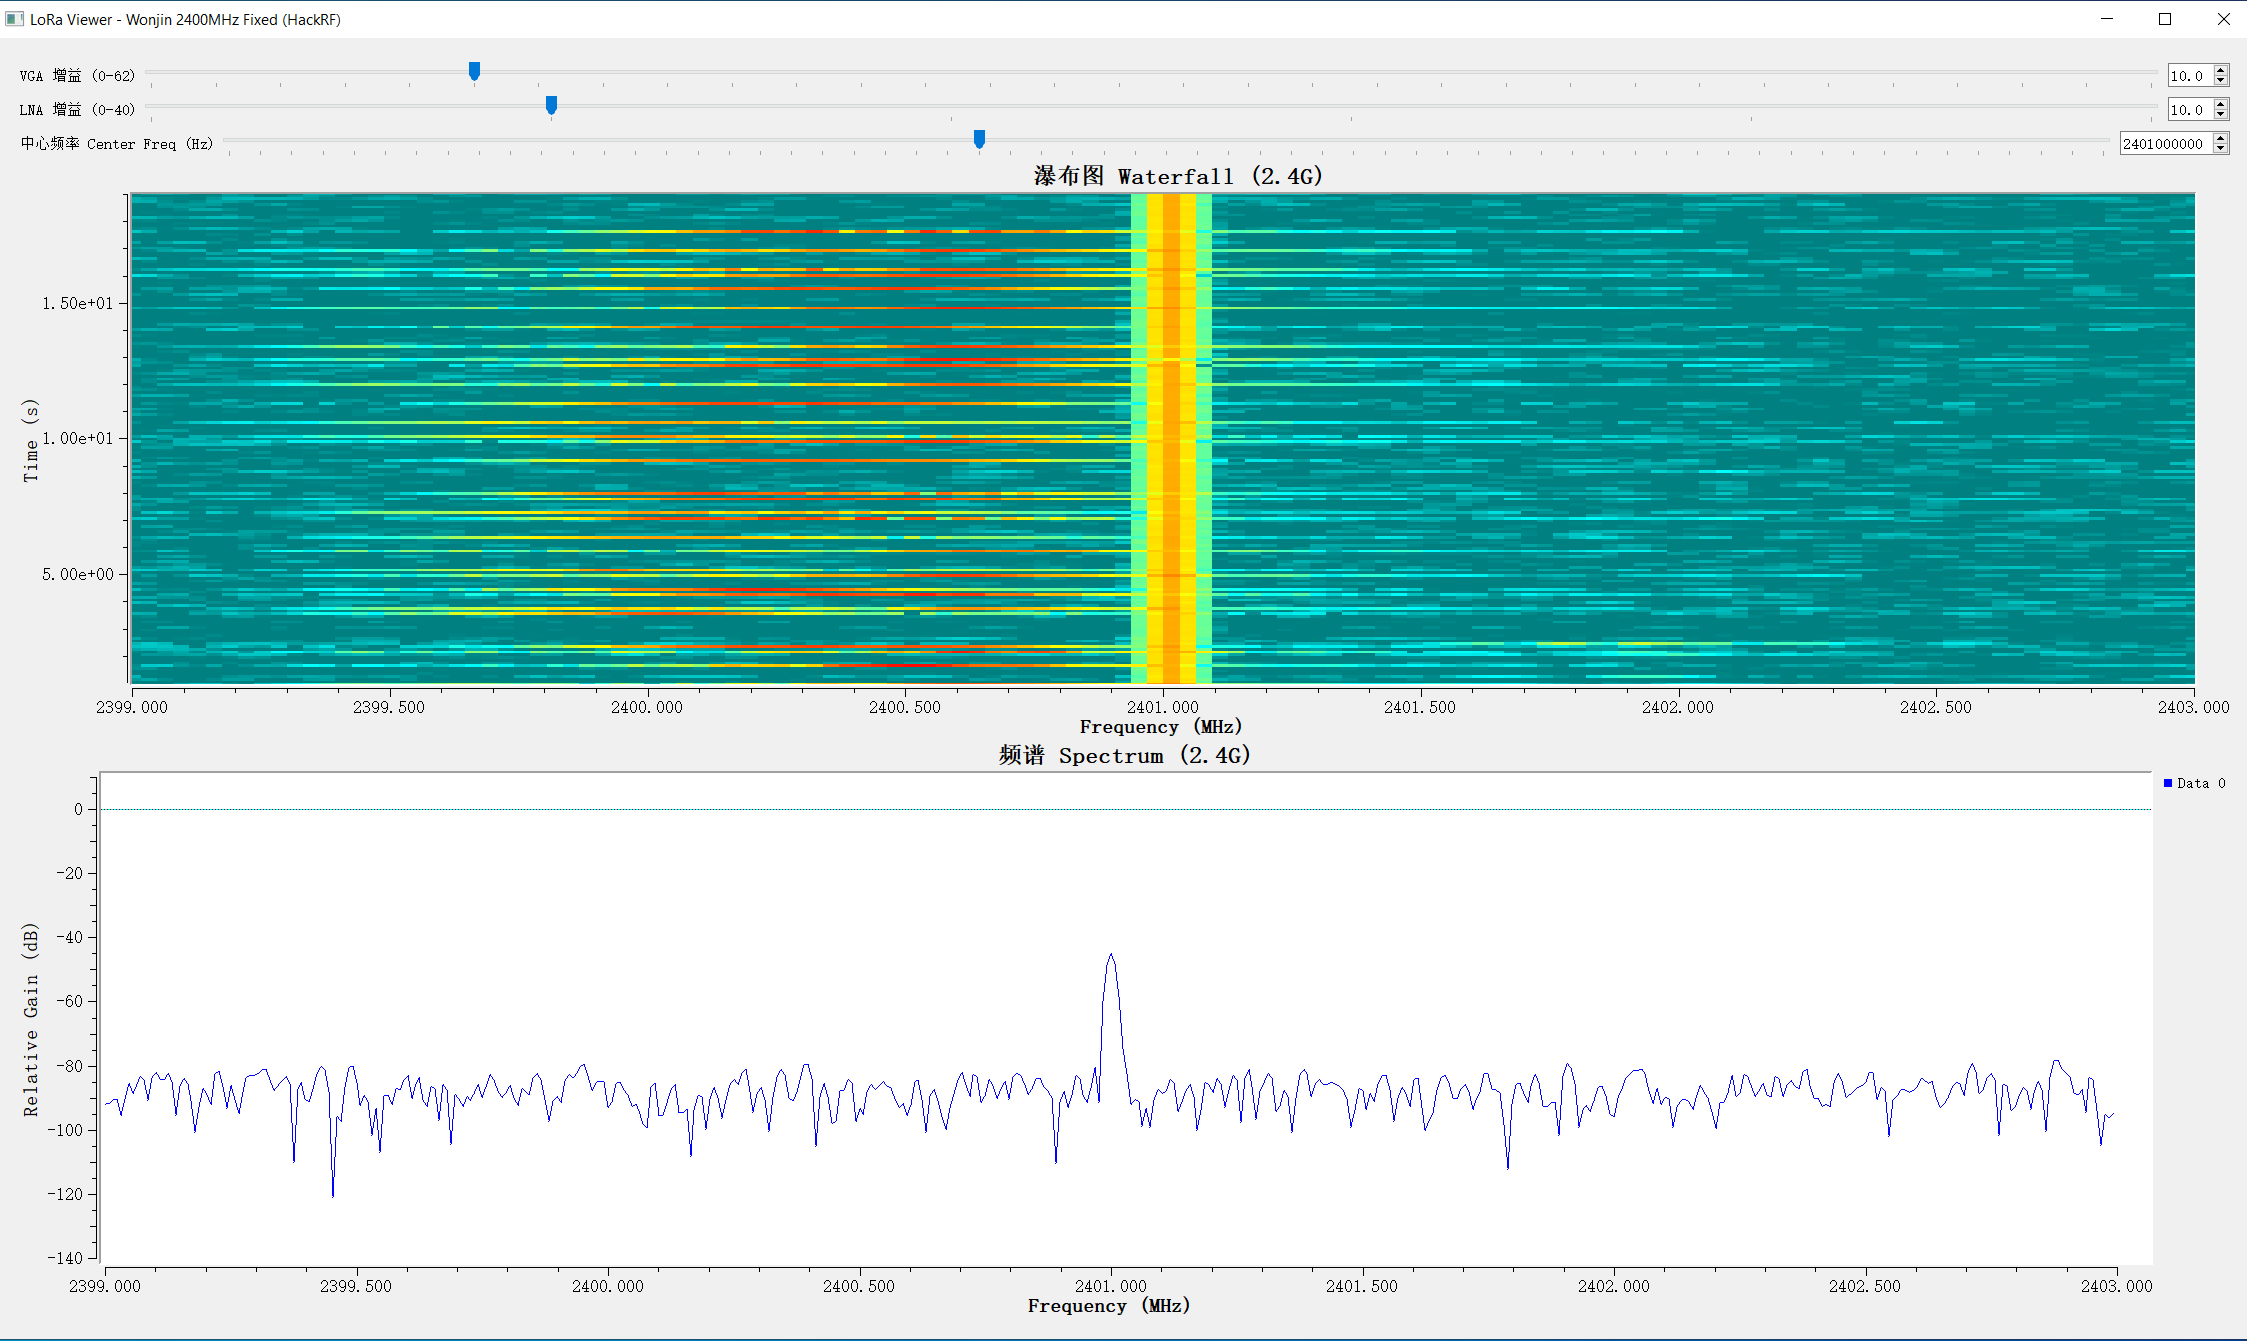Screen dimensions: 2247x1341
Task: Click the far right end of the VGA slider track
Action: click(x=2152, y=72)
